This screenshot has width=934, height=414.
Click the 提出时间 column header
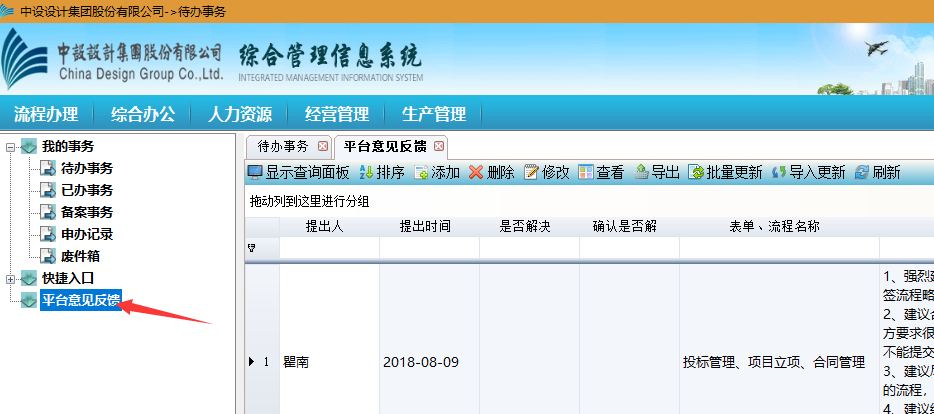tap(429, 226)
